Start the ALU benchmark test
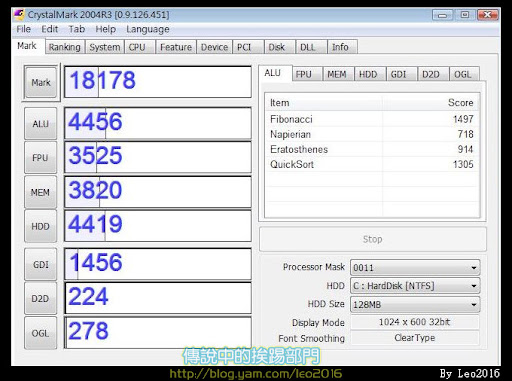The width and height of the screenshot is (512, 381). tap(41, 124)
